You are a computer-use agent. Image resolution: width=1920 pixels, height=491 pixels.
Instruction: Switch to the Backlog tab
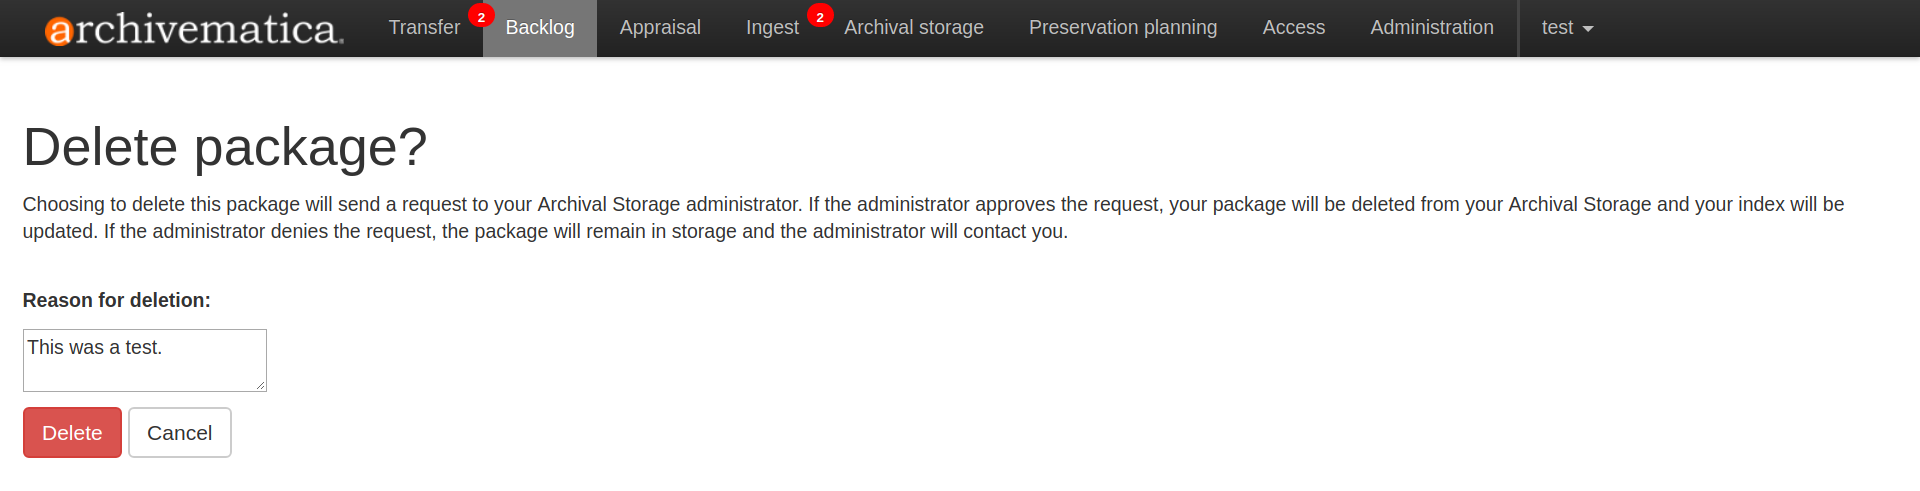[x=540, y=28]
